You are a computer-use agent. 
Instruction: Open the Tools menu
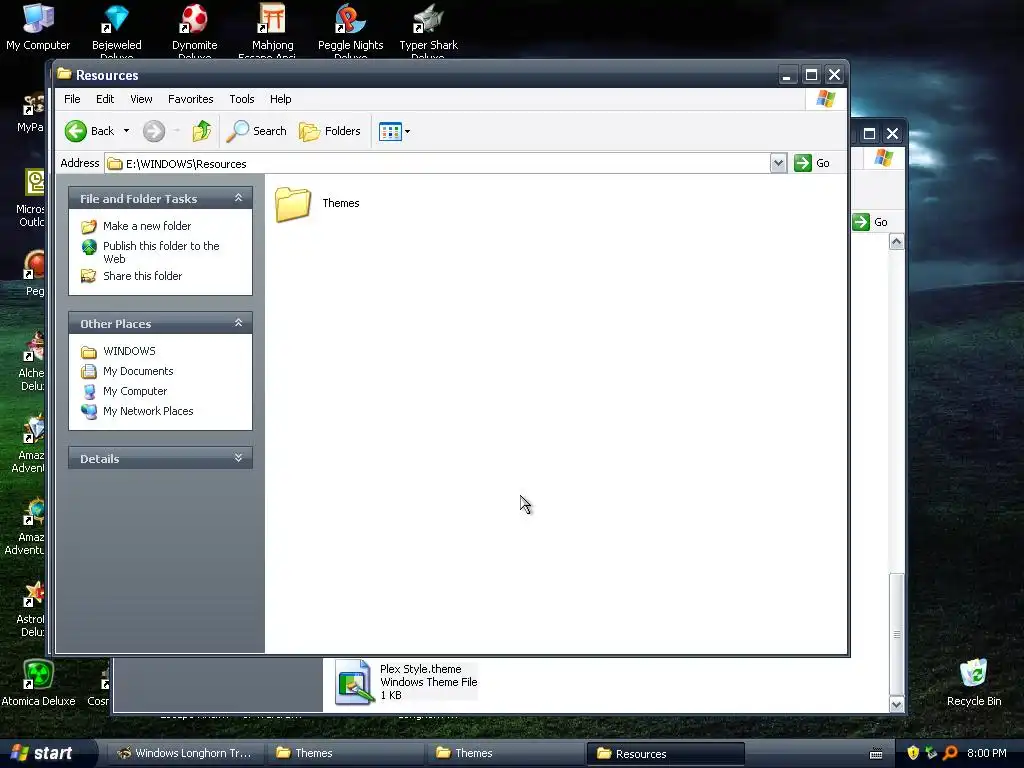click(x=242, y=99)
